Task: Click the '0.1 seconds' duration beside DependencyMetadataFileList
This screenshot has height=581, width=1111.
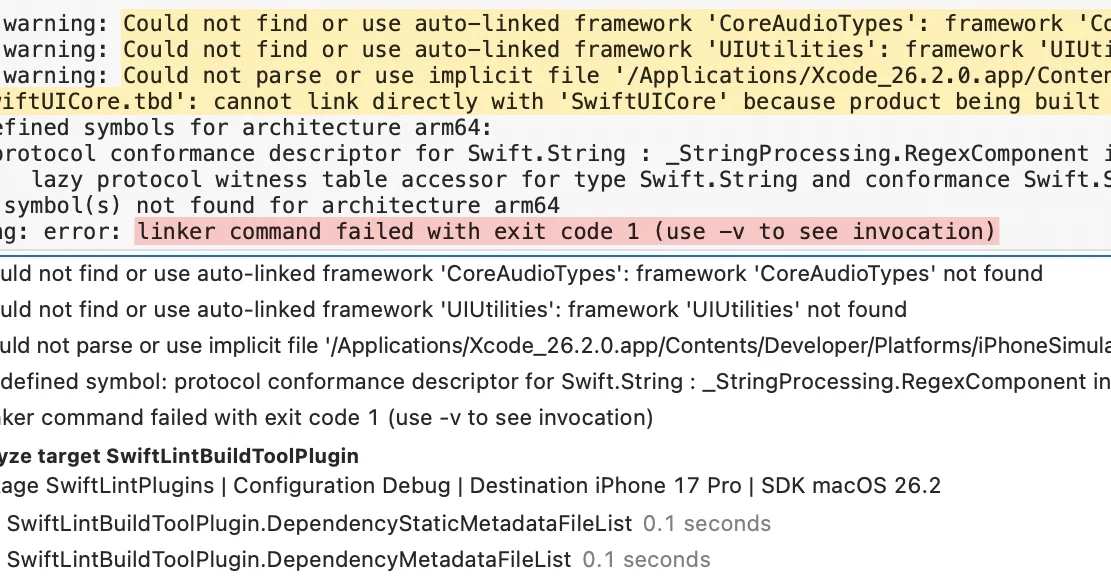Action: pyautogui.click(x=646, y=559)
